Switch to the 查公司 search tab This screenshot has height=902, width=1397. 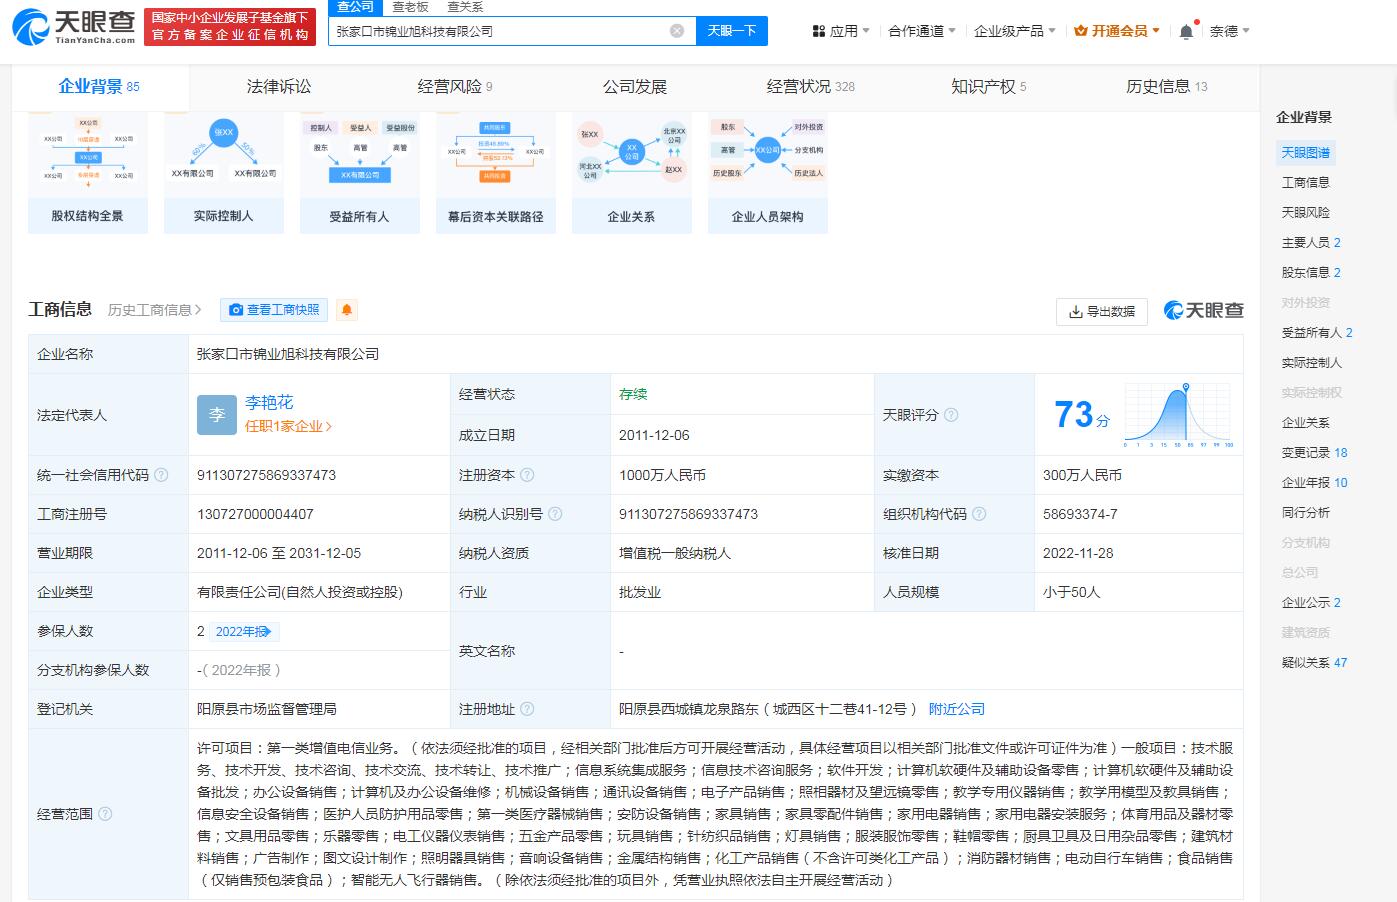[355, 7]
